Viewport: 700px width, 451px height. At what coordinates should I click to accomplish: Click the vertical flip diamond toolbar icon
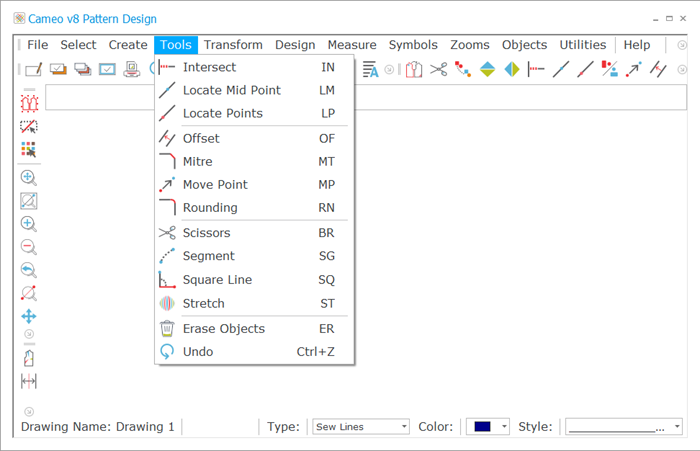tap(488, 69)
